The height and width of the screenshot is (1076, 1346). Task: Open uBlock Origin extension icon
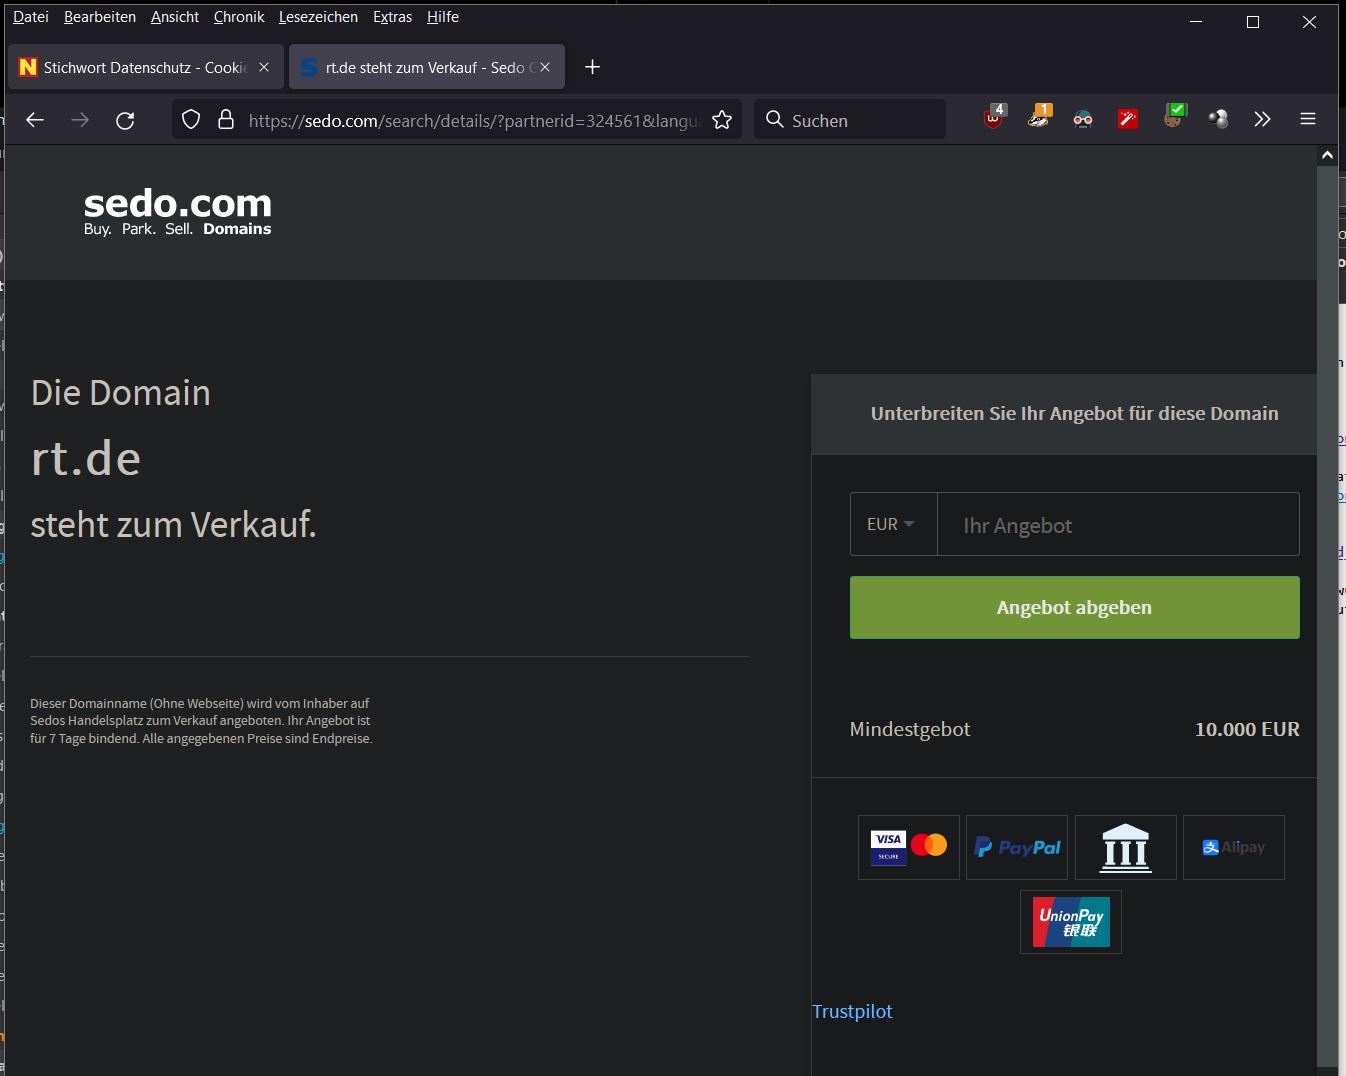(994, 118)
